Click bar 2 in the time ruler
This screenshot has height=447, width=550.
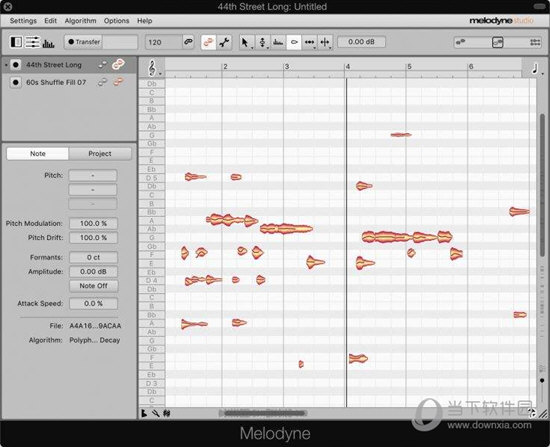[x=226, y=67]
